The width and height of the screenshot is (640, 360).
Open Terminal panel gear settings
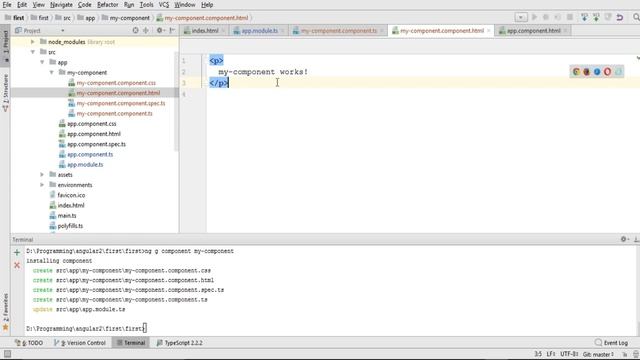click(624, 239)
